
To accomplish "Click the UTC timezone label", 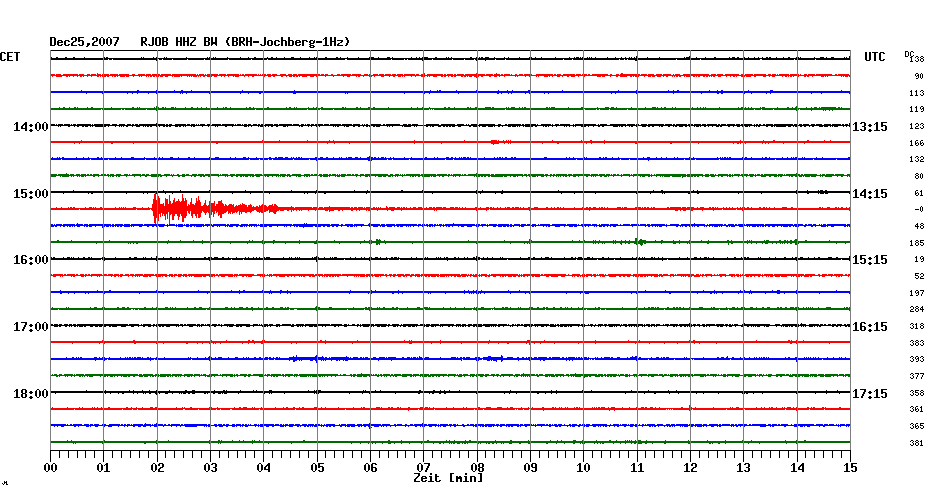I will pyautogui.click(x=875, y=57).
